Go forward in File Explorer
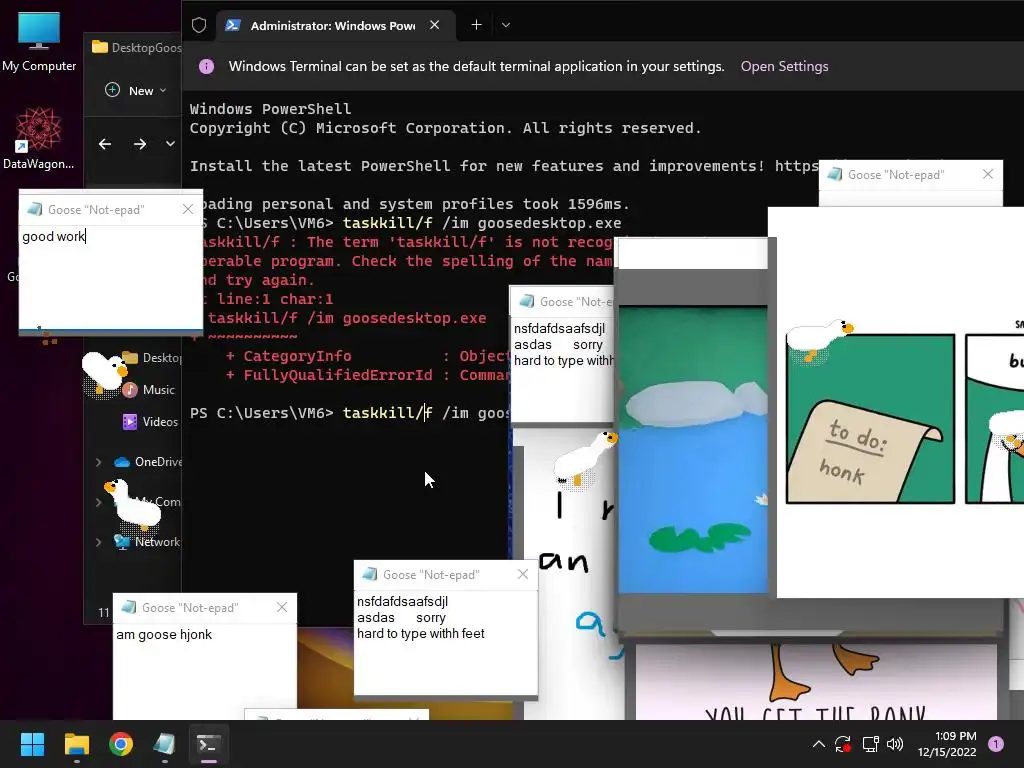This screenshot has width=1024, height=768. pyautogui.click(x=140, y=144)
